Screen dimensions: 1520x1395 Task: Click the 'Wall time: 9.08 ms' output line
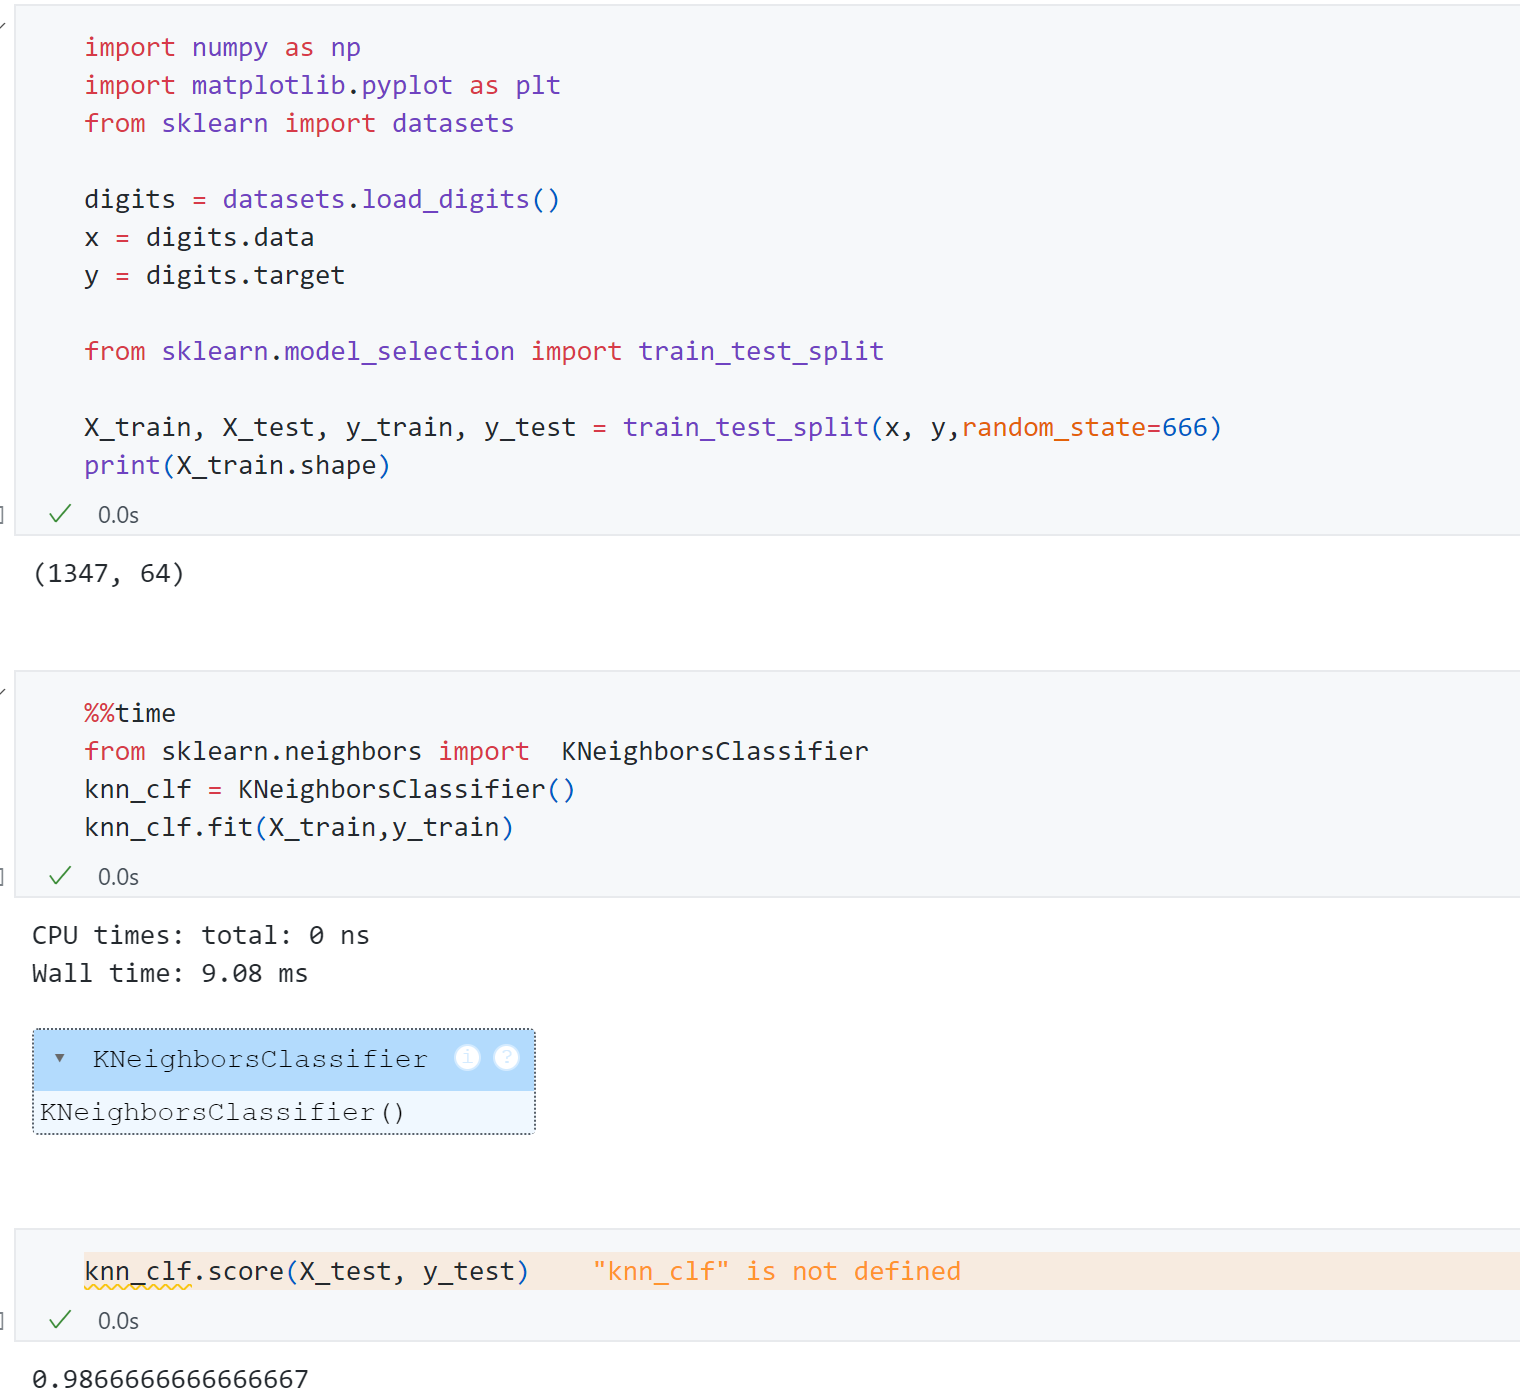170,973
